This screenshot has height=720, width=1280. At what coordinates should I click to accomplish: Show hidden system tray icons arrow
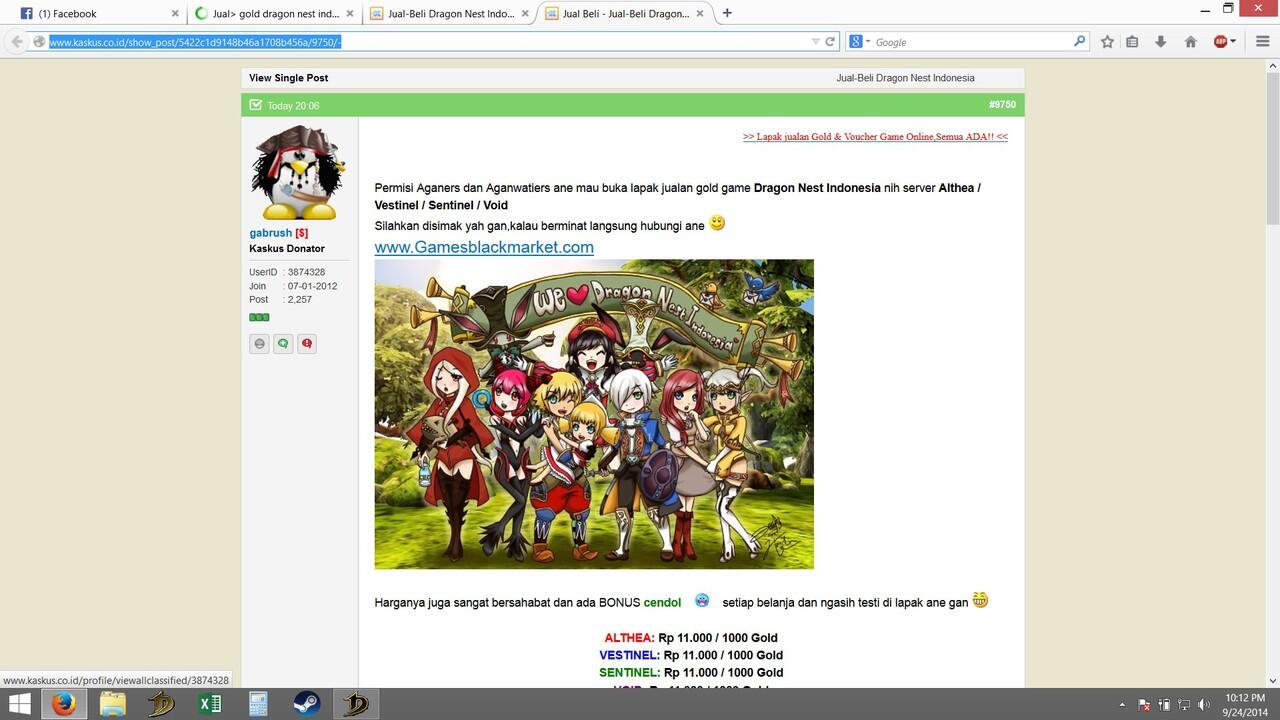point(1122,704)
